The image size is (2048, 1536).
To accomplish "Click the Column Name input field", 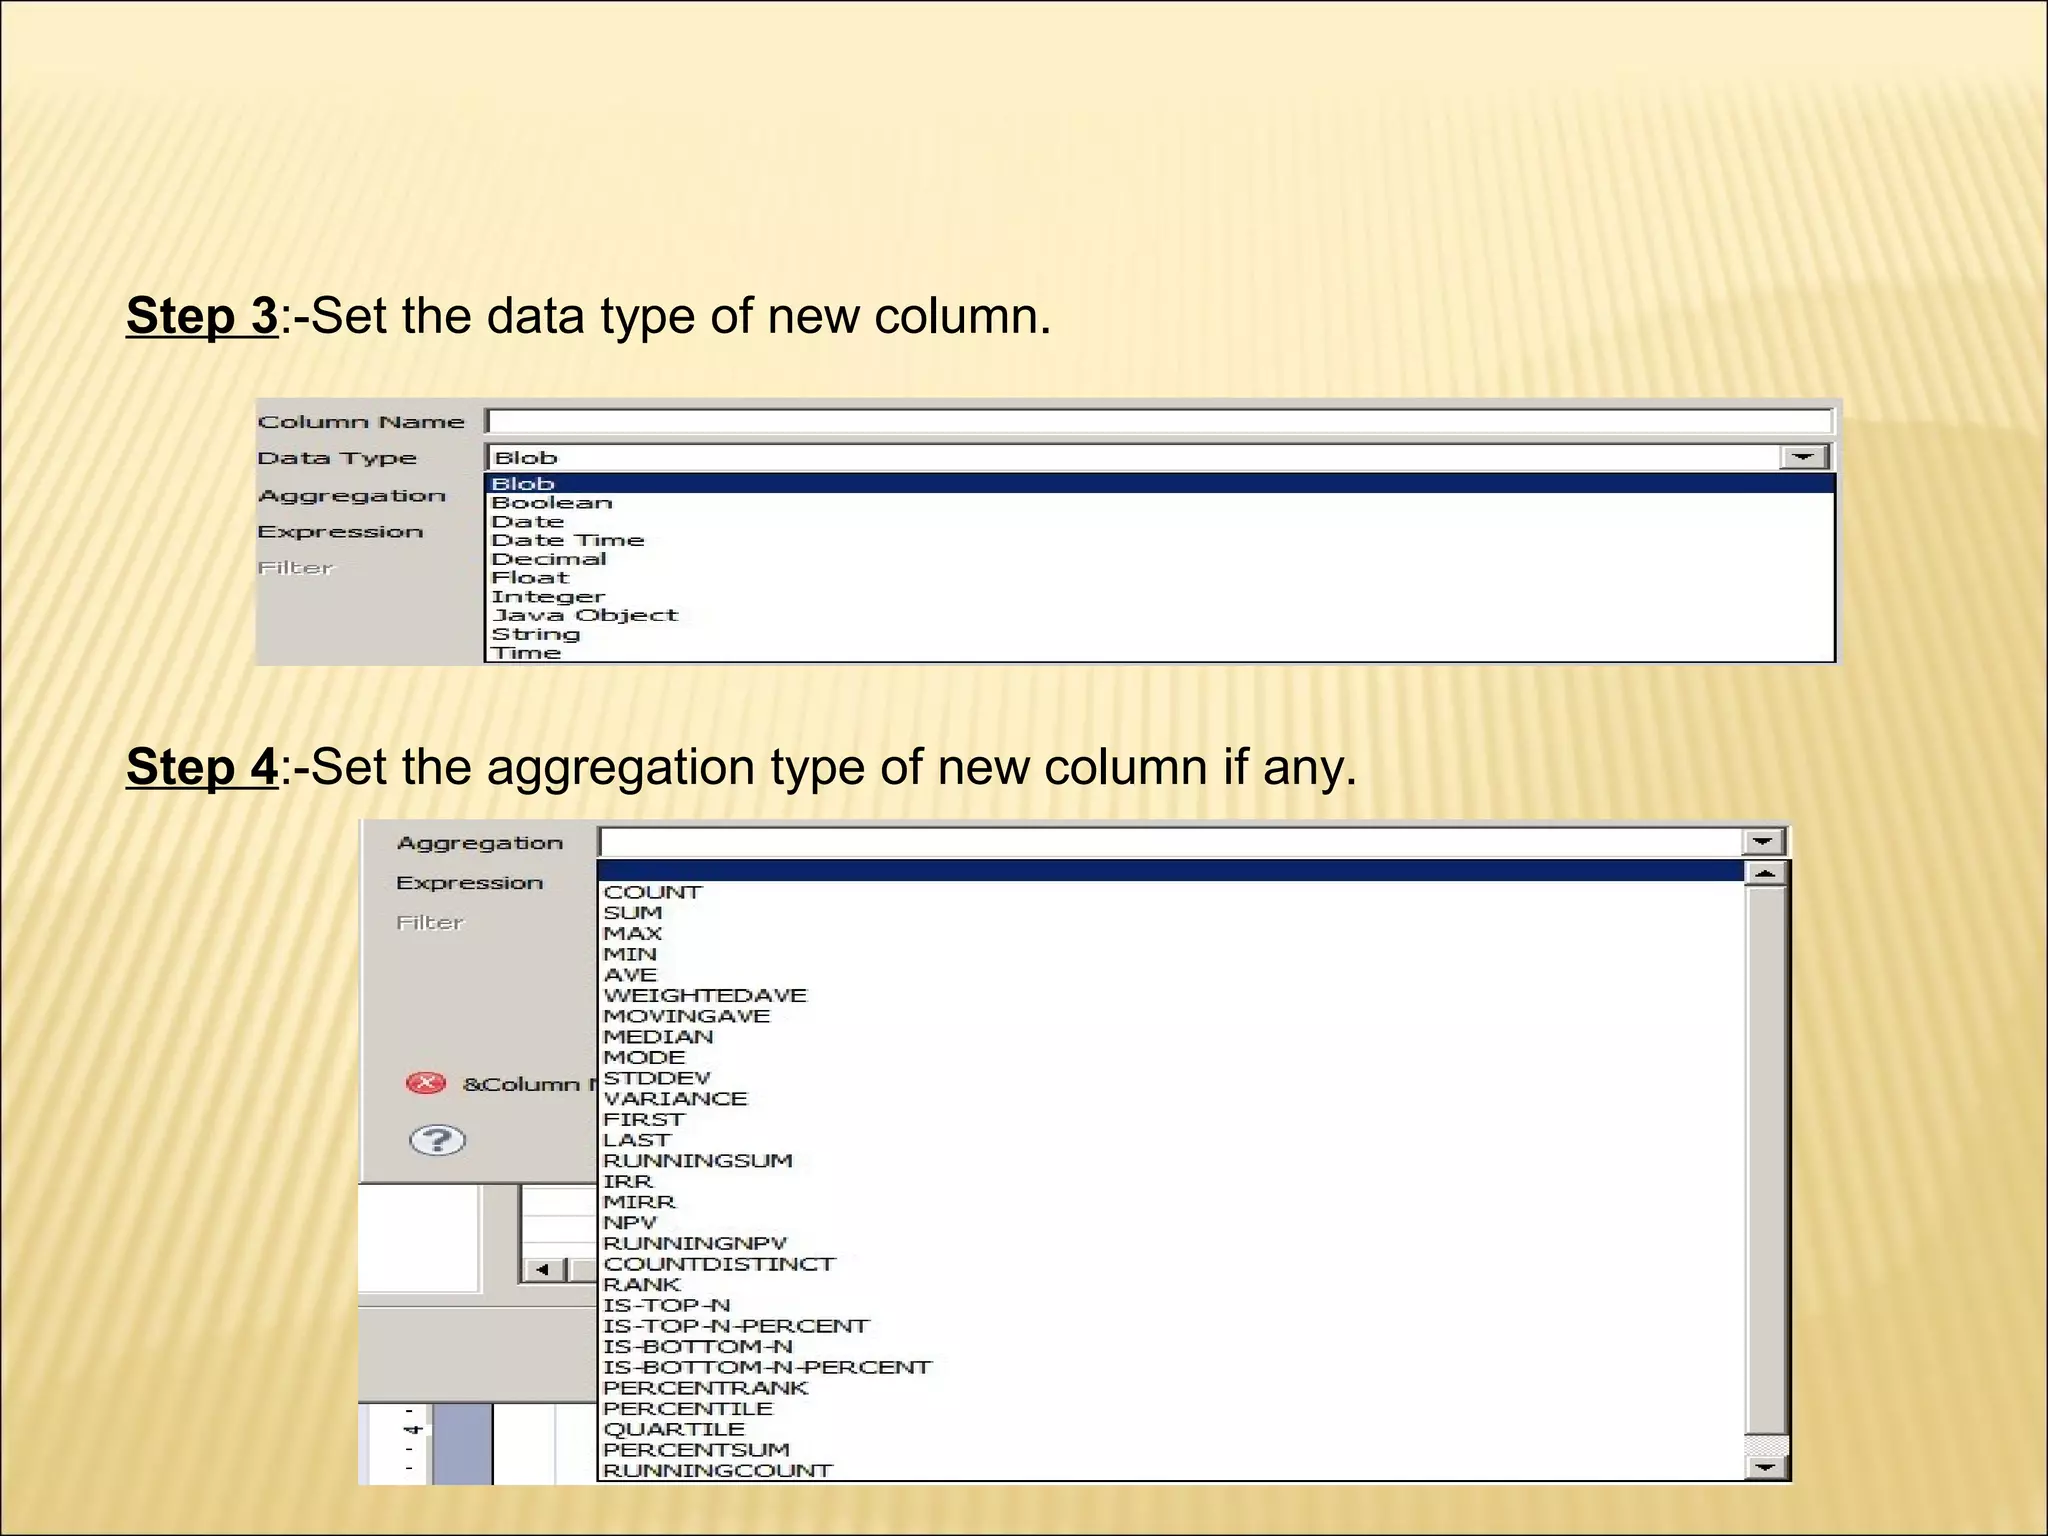I will pyautogui.click(x=1160, y=421).
